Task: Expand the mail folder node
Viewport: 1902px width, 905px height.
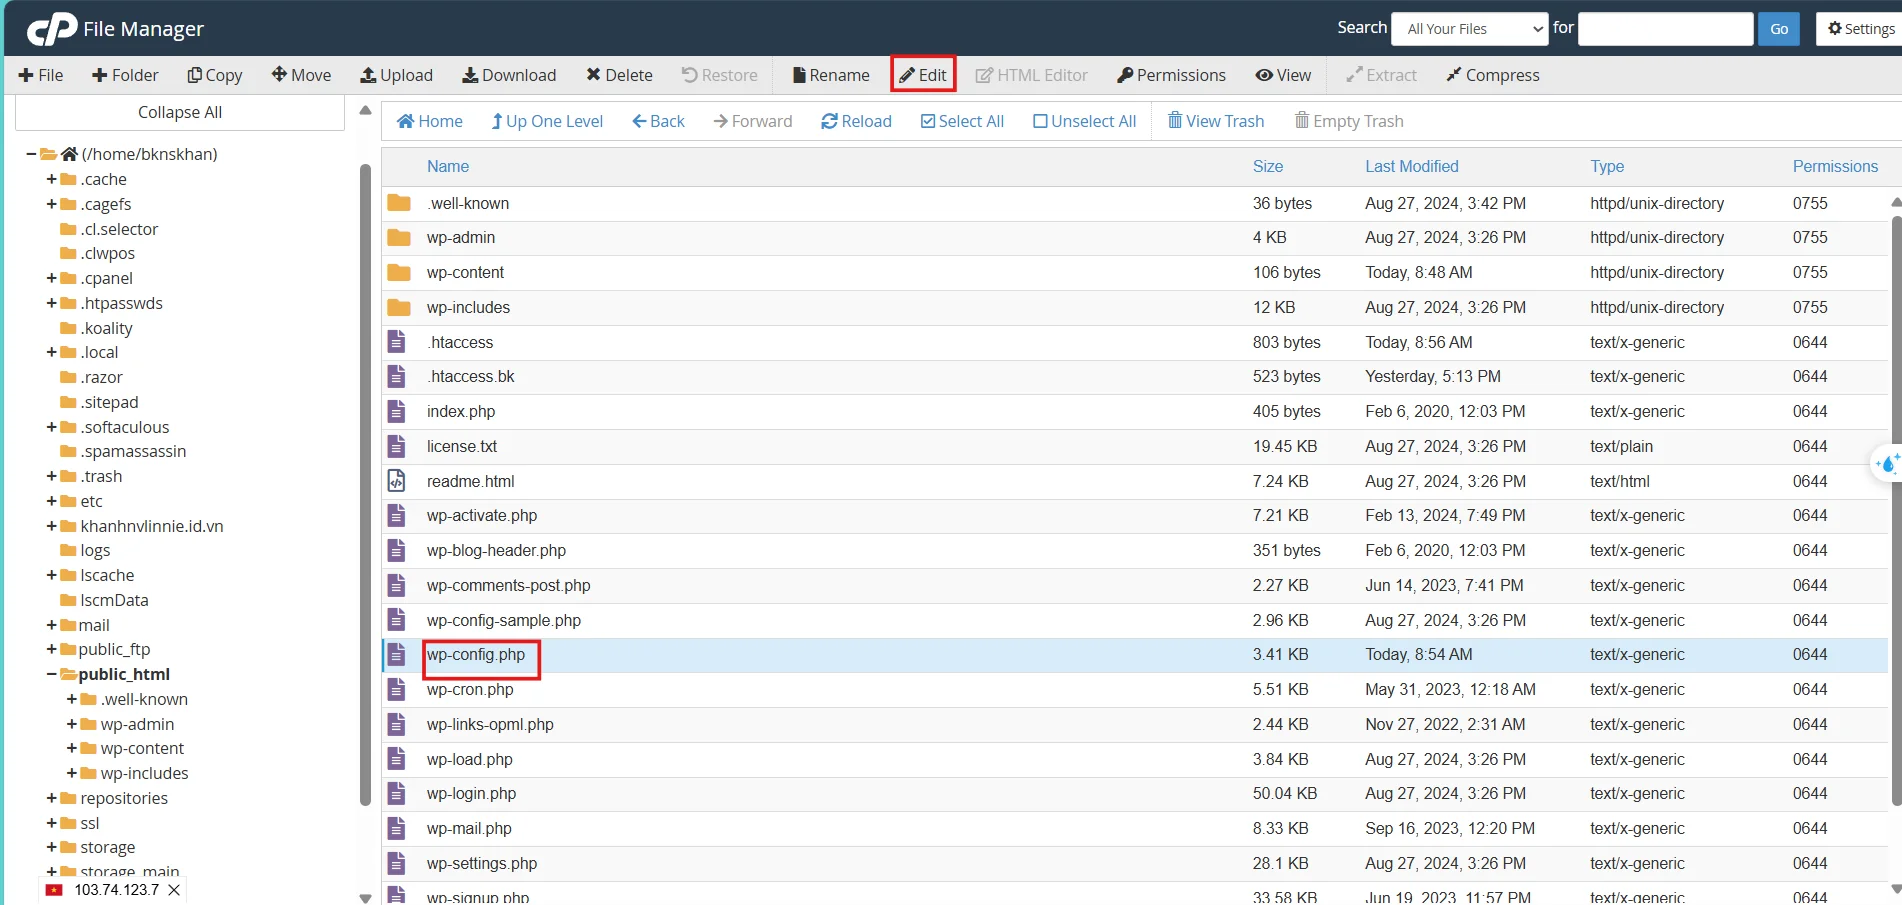Action: [51, 625]
